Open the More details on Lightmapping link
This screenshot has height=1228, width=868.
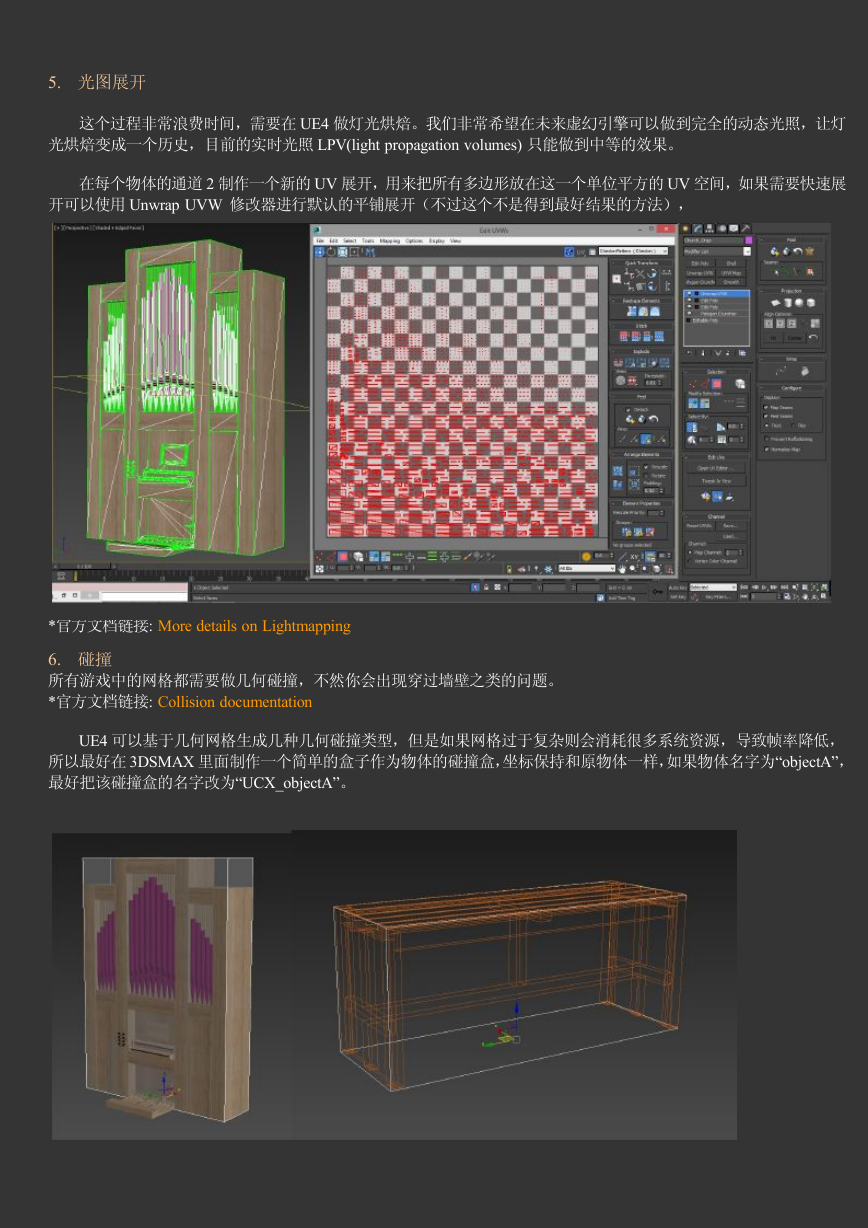[x=254, y=626]
